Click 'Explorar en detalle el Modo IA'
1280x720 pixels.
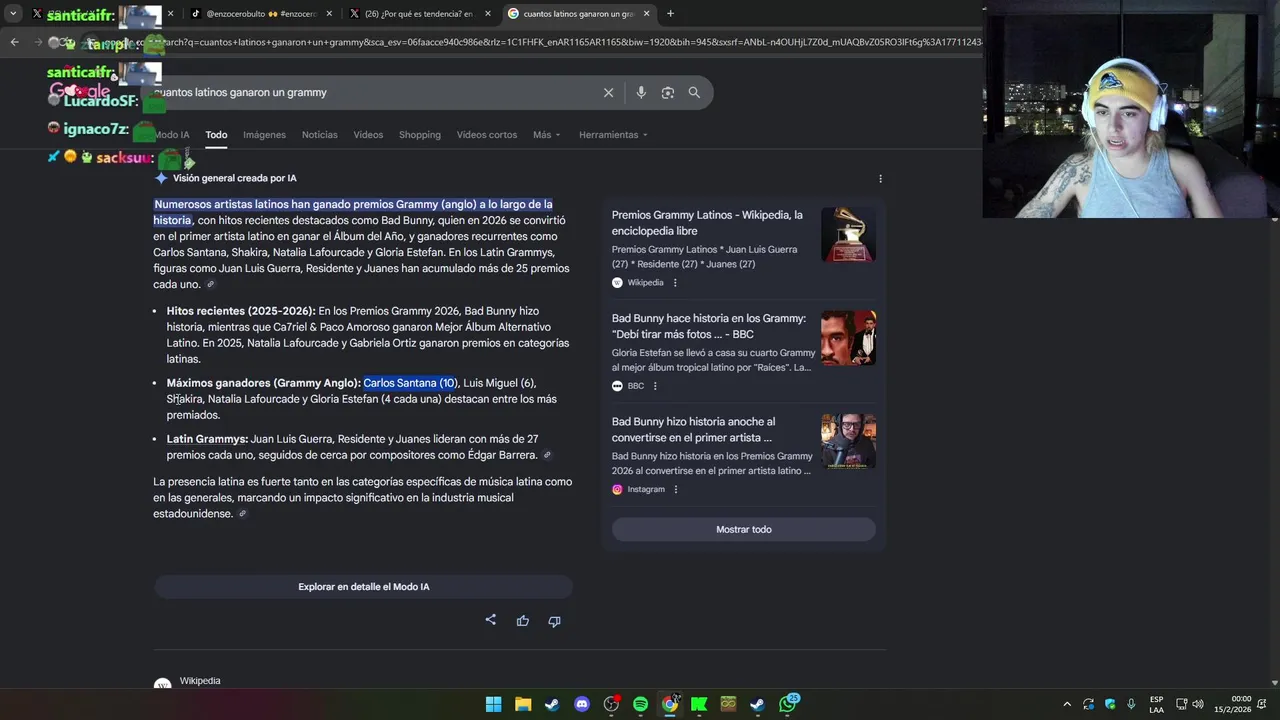point(363,587)
